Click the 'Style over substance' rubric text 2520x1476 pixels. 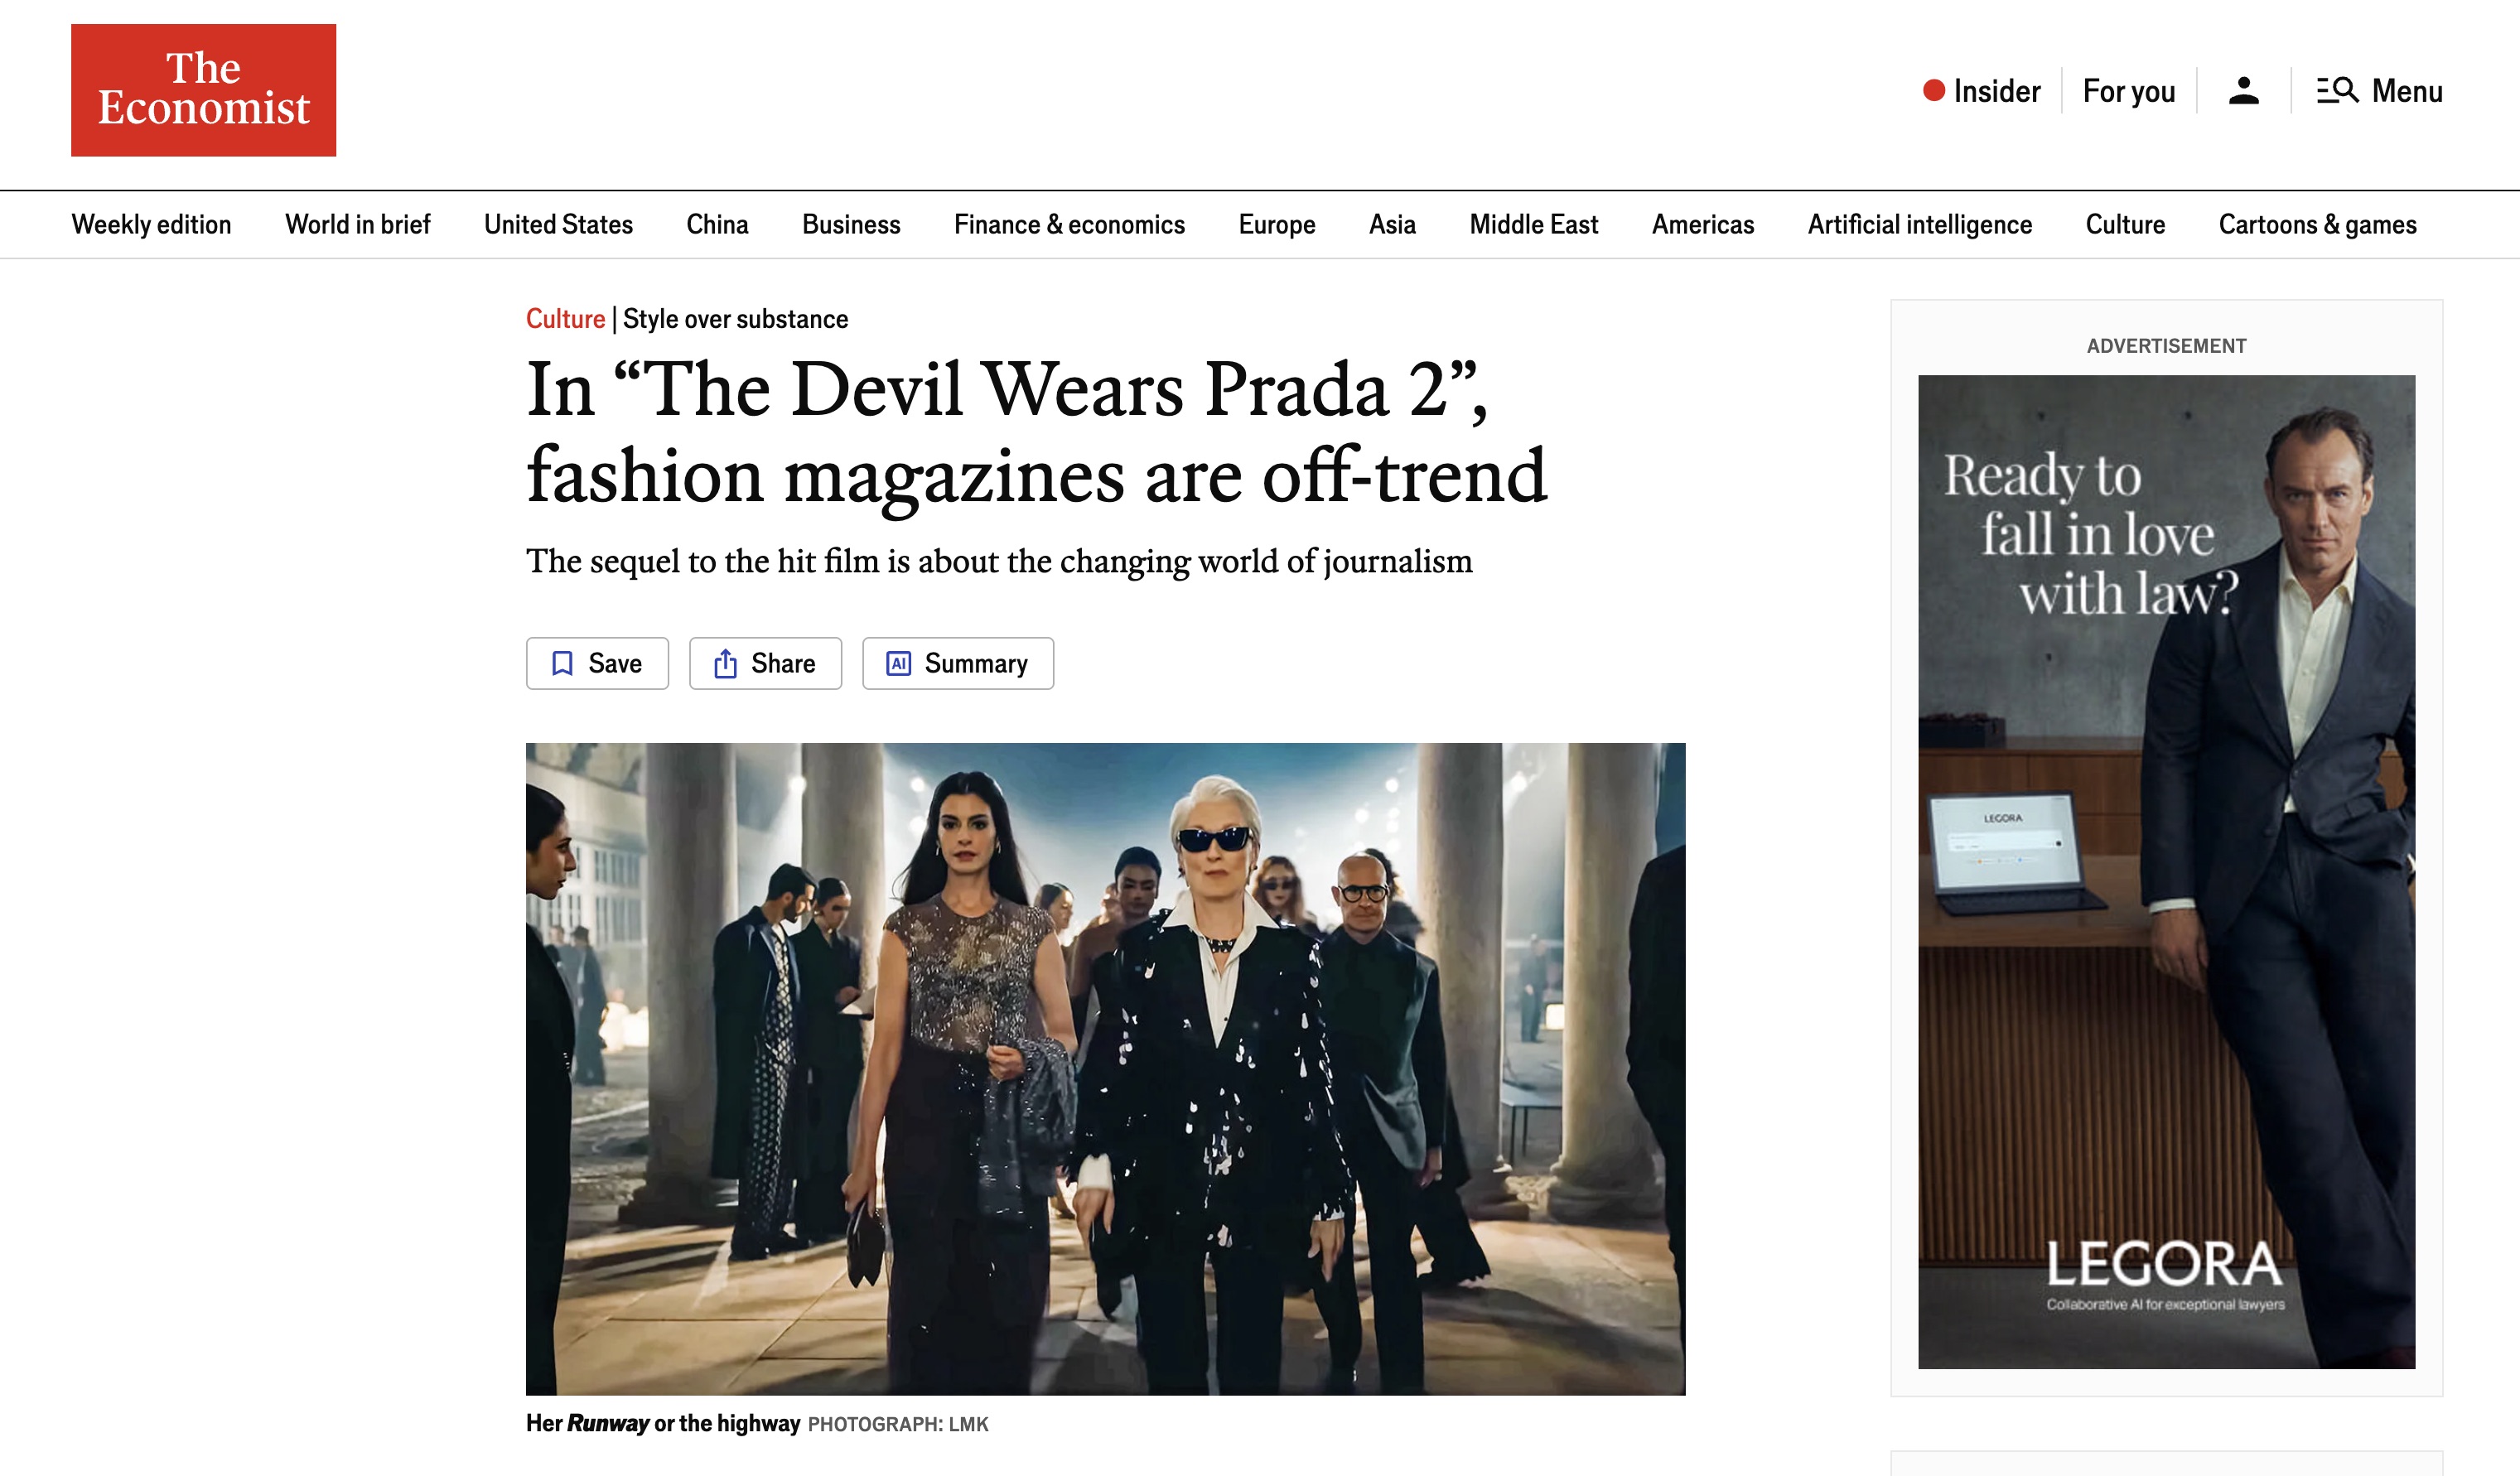(735, 319)
